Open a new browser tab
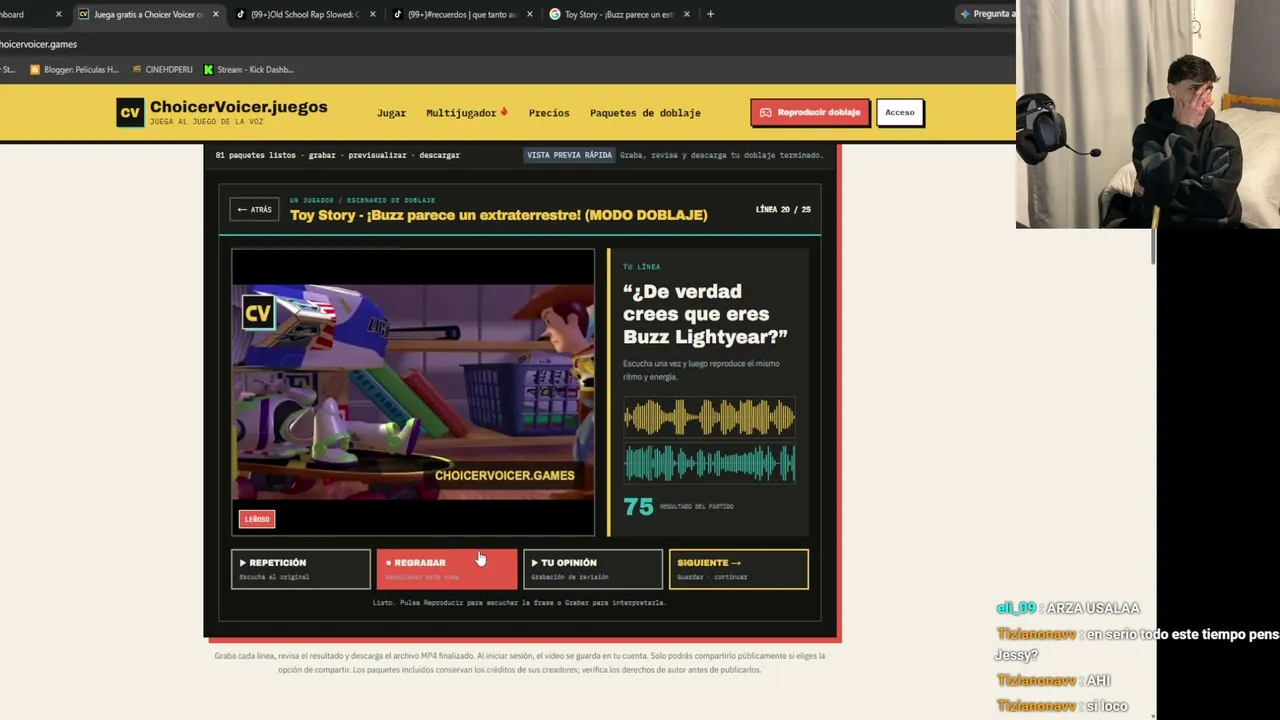This screenshot has width=1280, height=720. pyautogui.click(x=710, y=14)
